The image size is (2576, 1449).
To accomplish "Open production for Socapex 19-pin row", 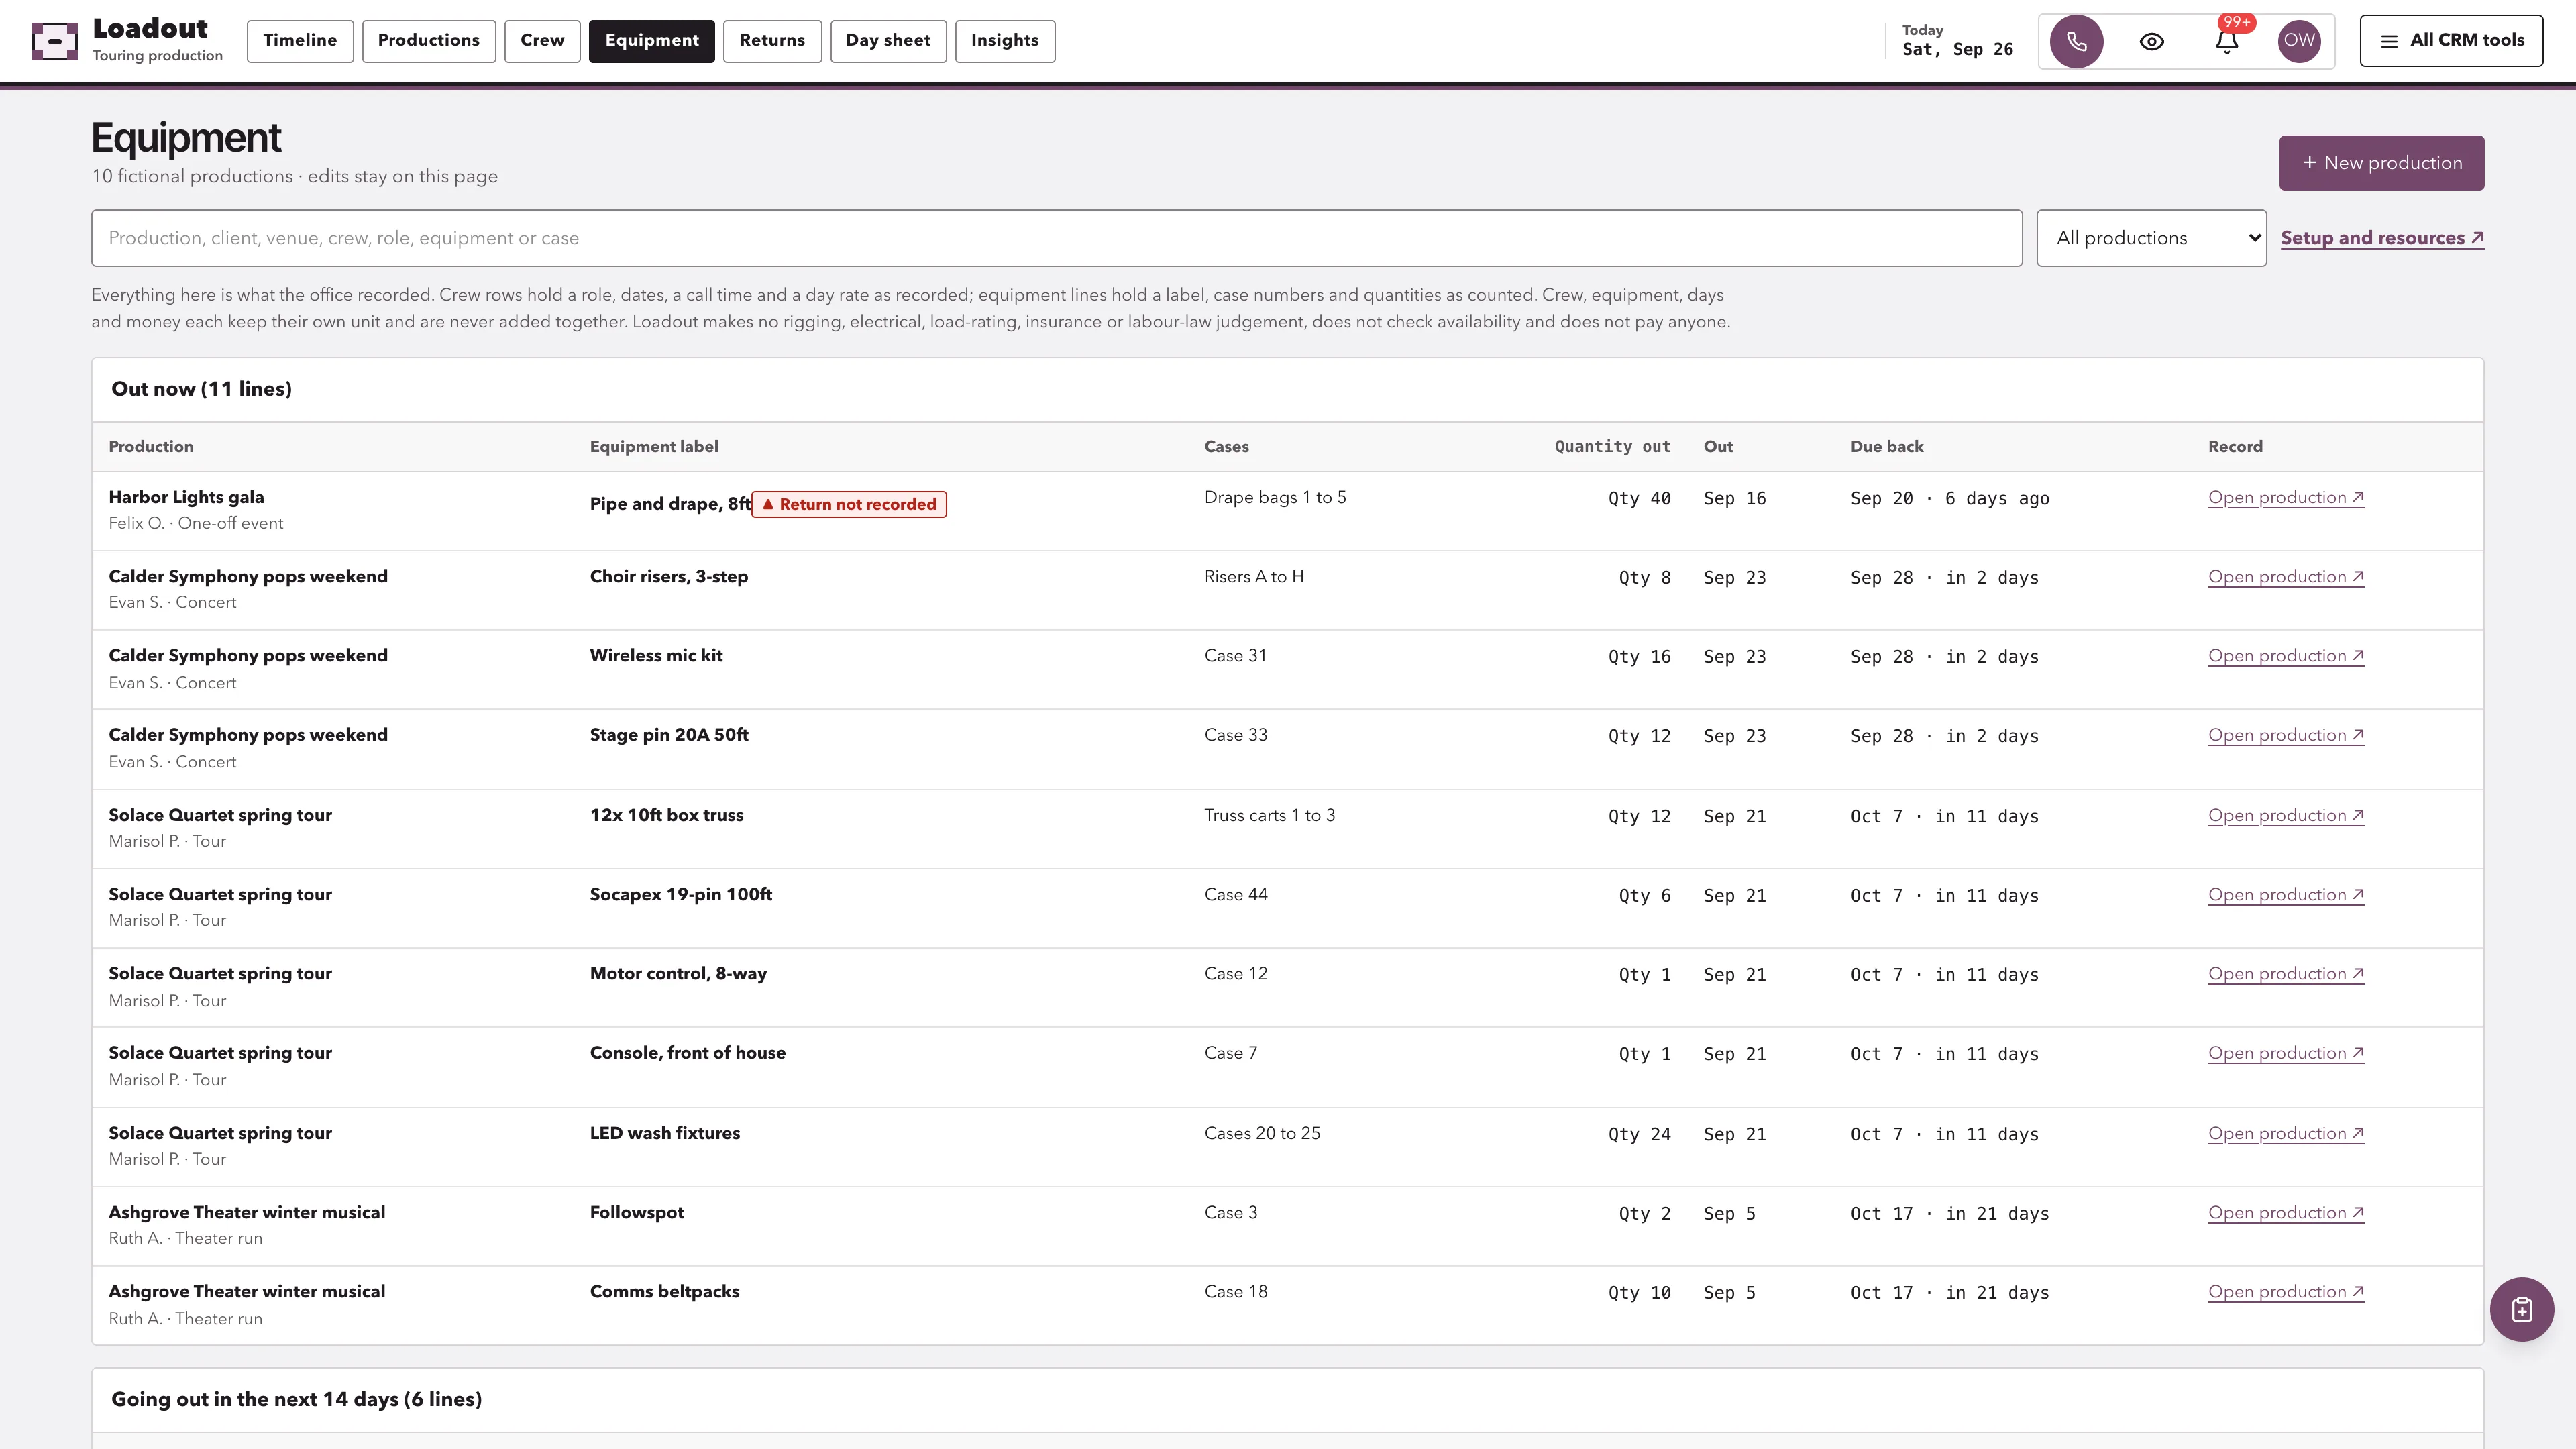I will pos(2285,895).
